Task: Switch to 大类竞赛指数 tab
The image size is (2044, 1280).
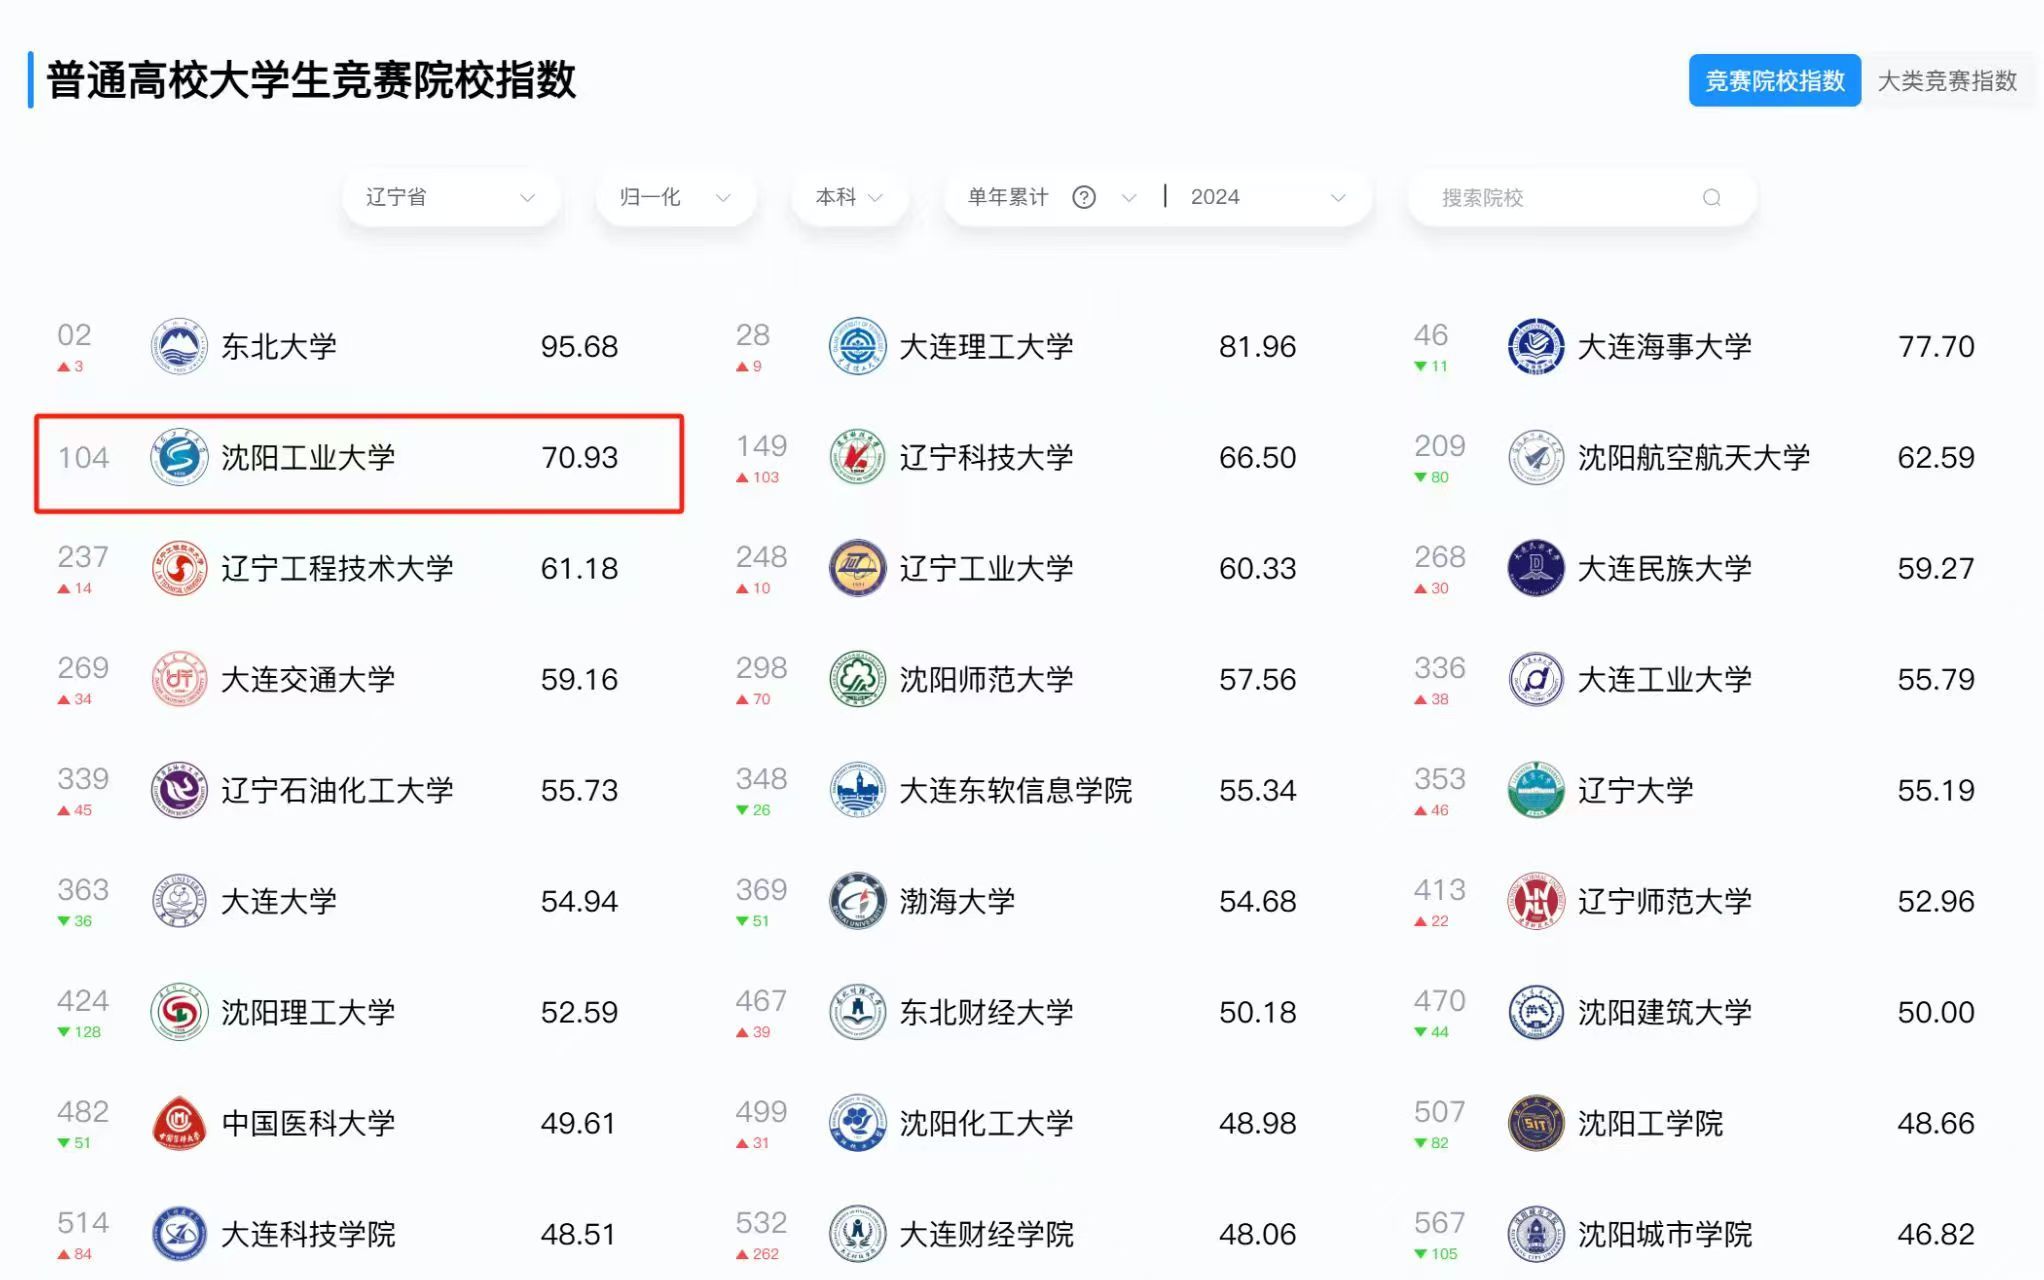Action: coord(1946,81)
